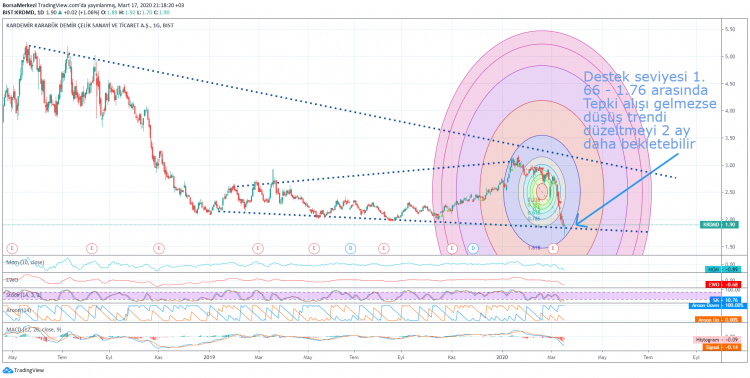Image resolution: width=750 pixels, height=378 pixels.
Task: Click the 1.50 price axis label
Action: point(730,247)
